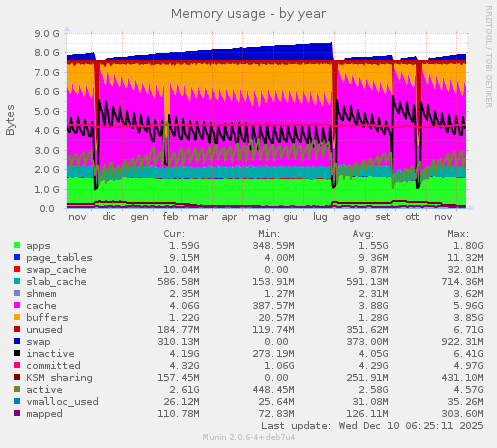Click the cache max value 5.96G

click(x=468, y=306)
